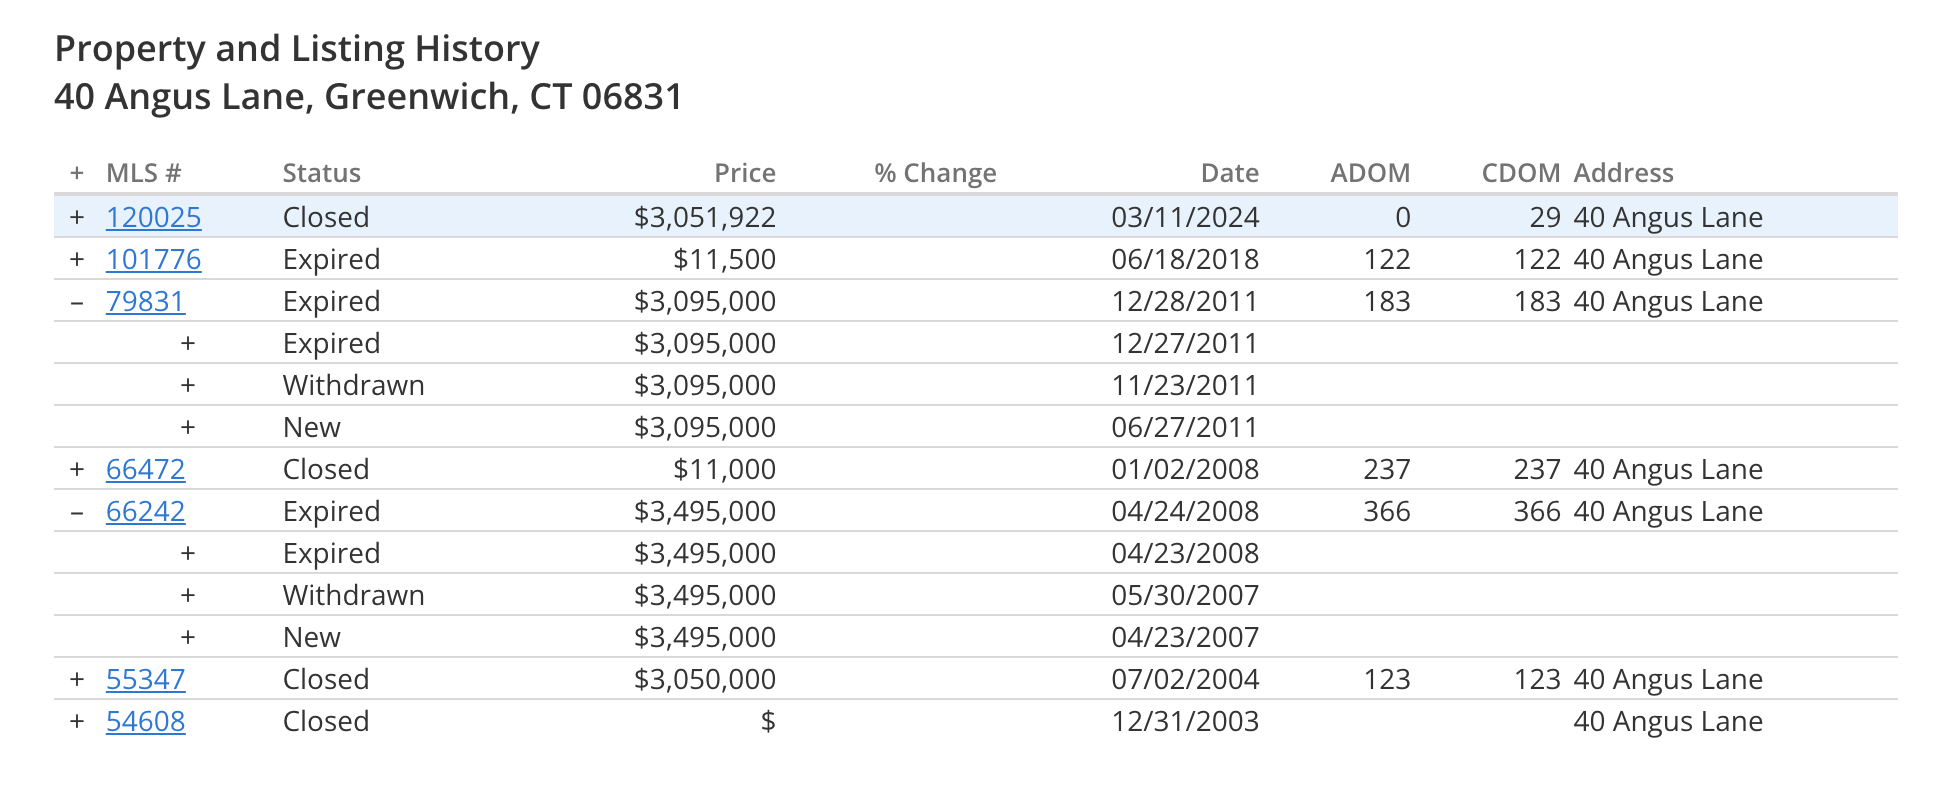Collapse listing 66242 history
The height and width of the screenshot is (796, 1954).
click(77, 511)
